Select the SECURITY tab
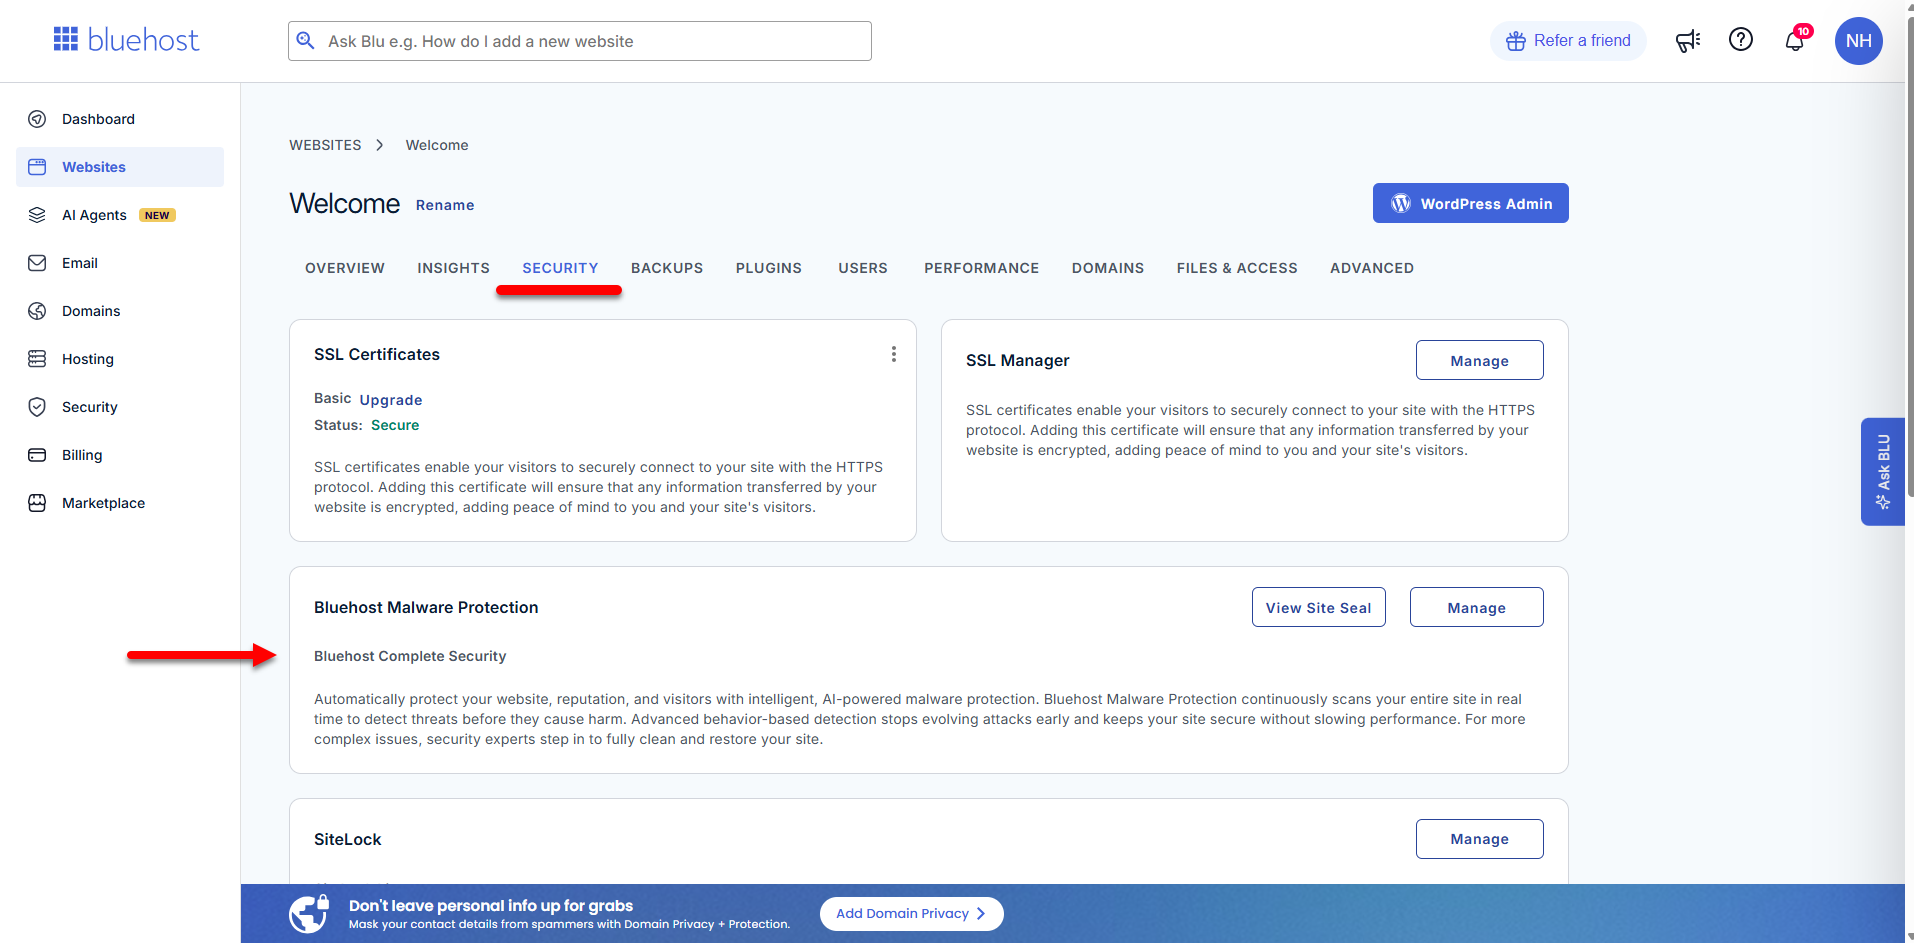 click(560, 268)
